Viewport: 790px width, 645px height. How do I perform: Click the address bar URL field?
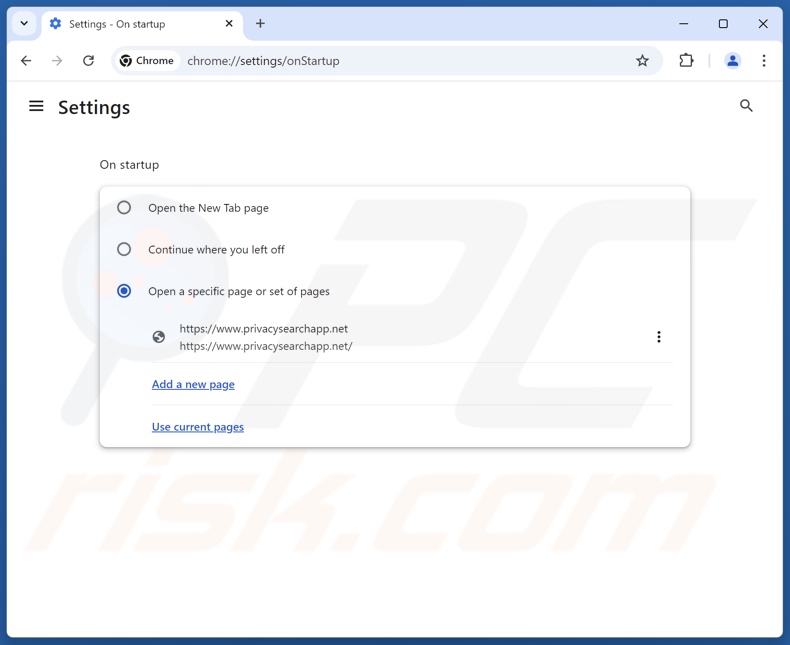coord(400,61)
